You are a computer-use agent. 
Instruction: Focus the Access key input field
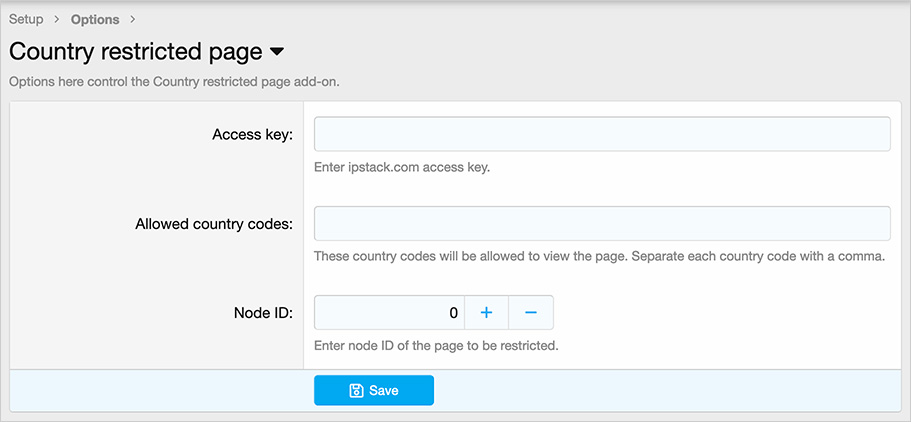pos(602,134)
